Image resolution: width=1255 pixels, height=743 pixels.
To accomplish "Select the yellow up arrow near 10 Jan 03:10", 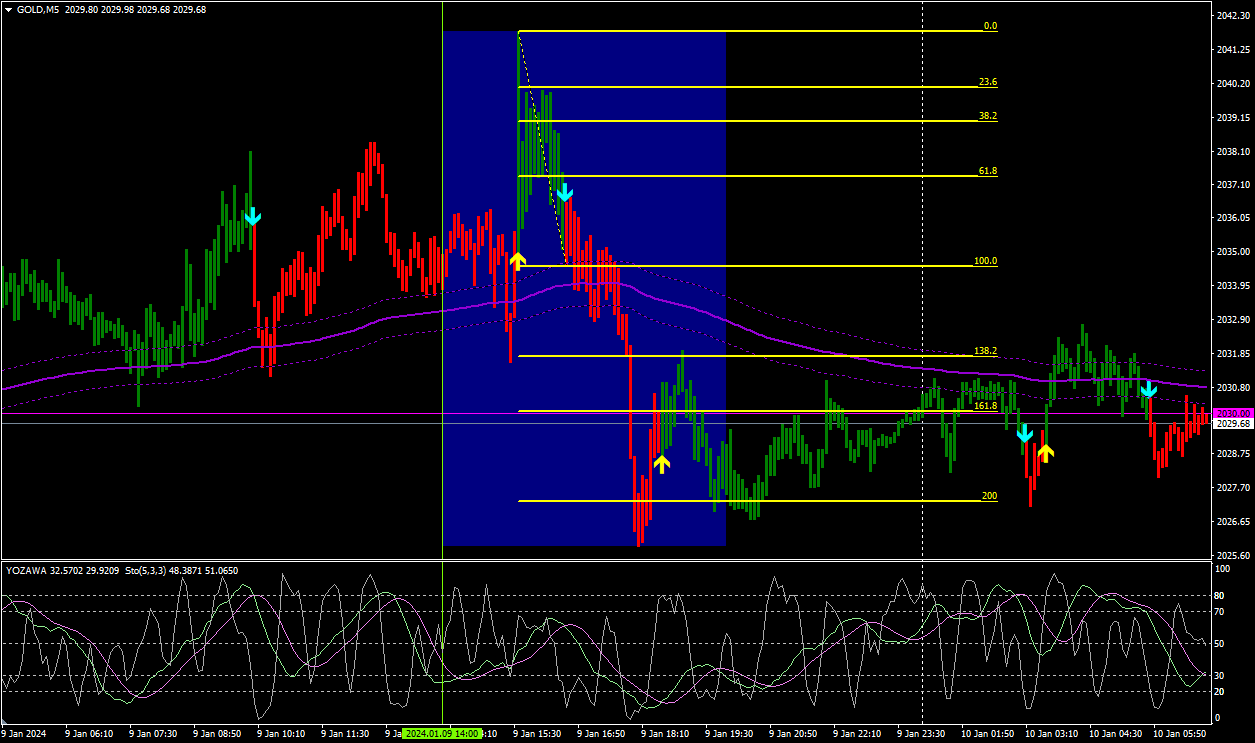I will [1045, 453].
